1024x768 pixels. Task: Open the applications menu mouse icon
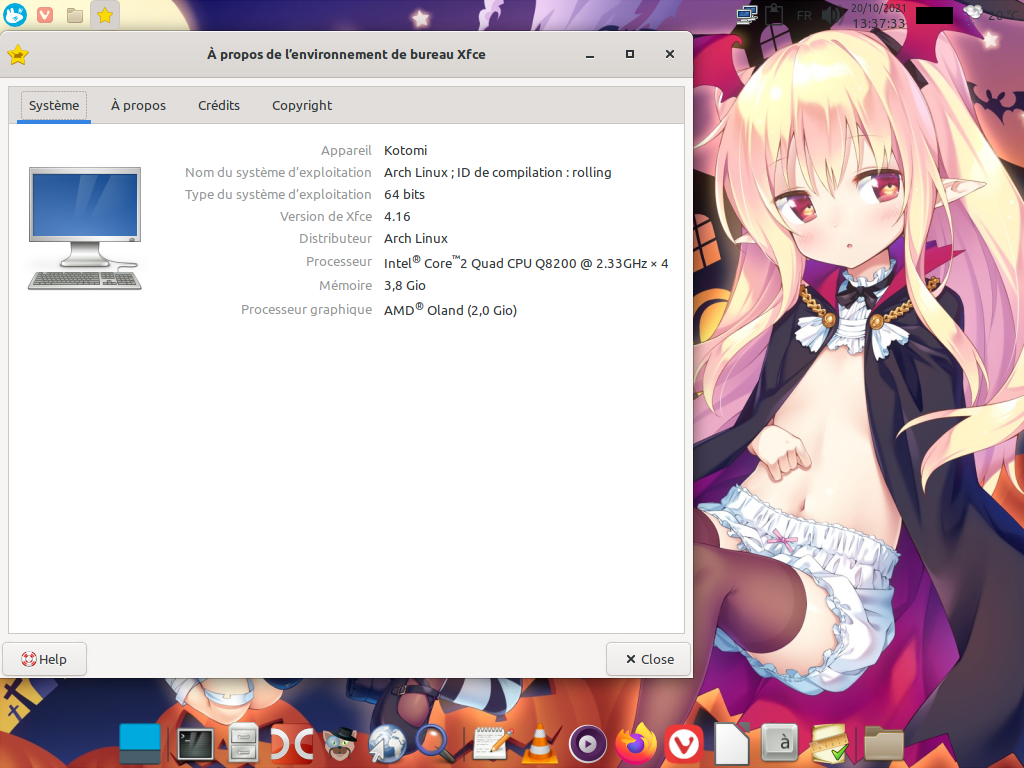pyautogui.click(x=14, y=14)
